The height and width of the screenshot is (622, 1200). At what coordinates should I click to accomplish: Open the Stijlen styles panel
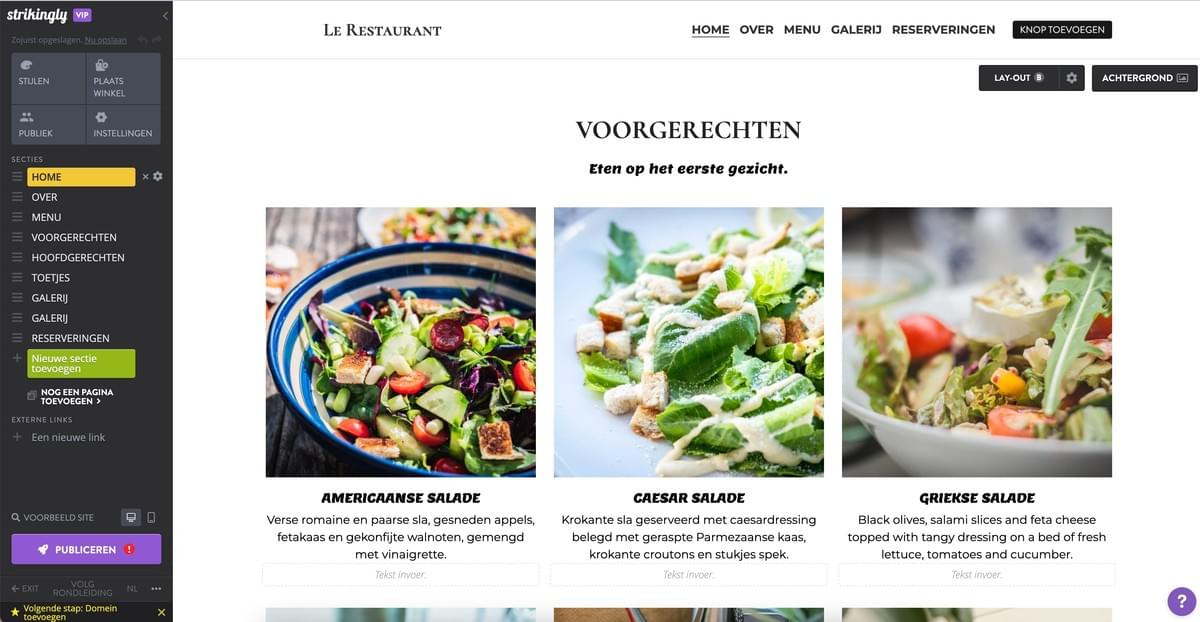[x=48, y=78]
